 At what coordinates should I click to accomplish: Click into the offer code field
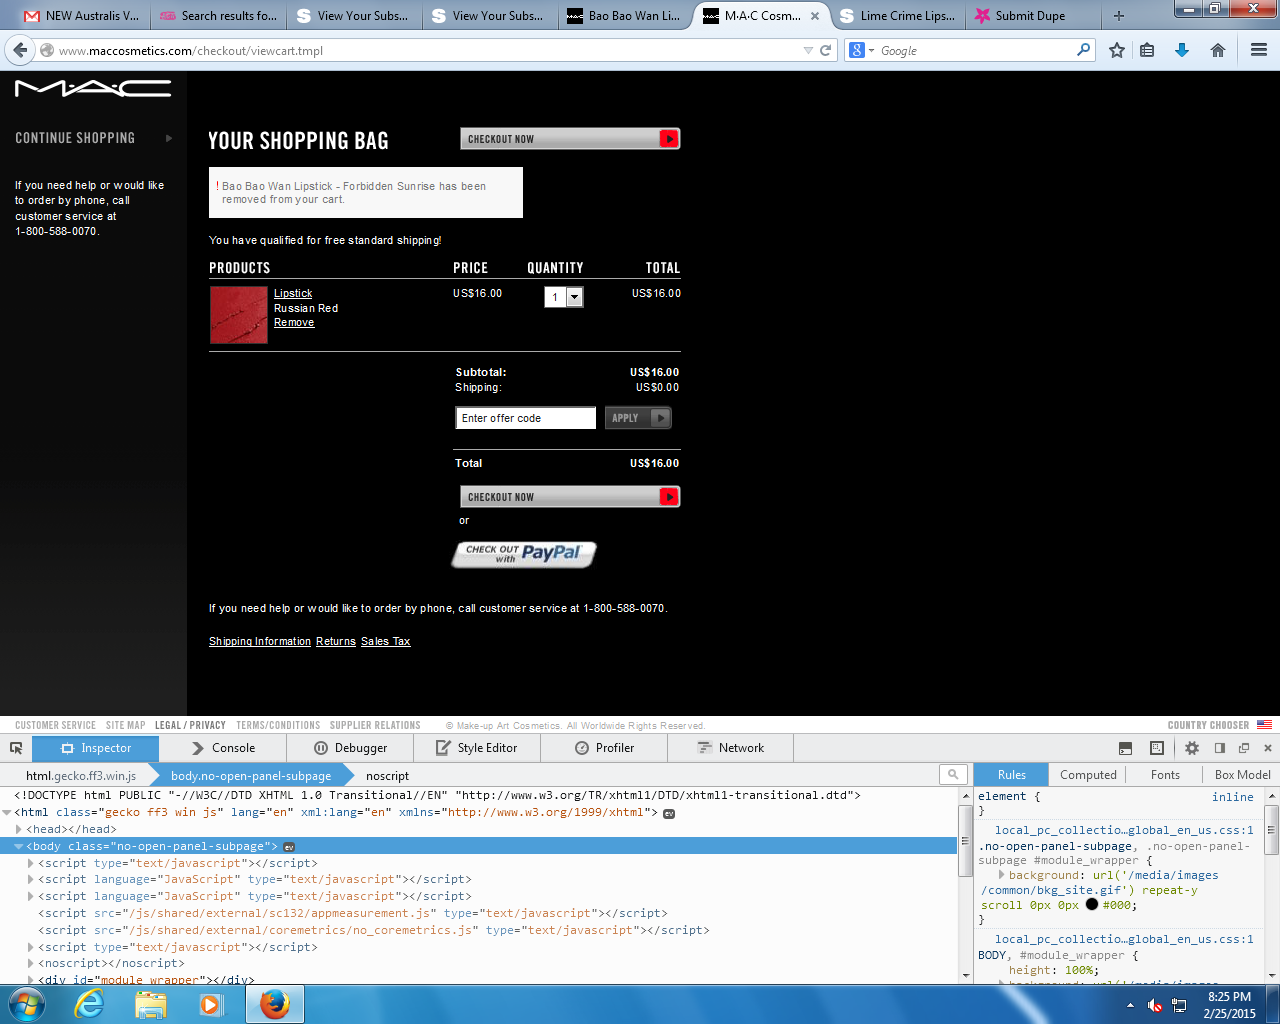pos(526,418)
